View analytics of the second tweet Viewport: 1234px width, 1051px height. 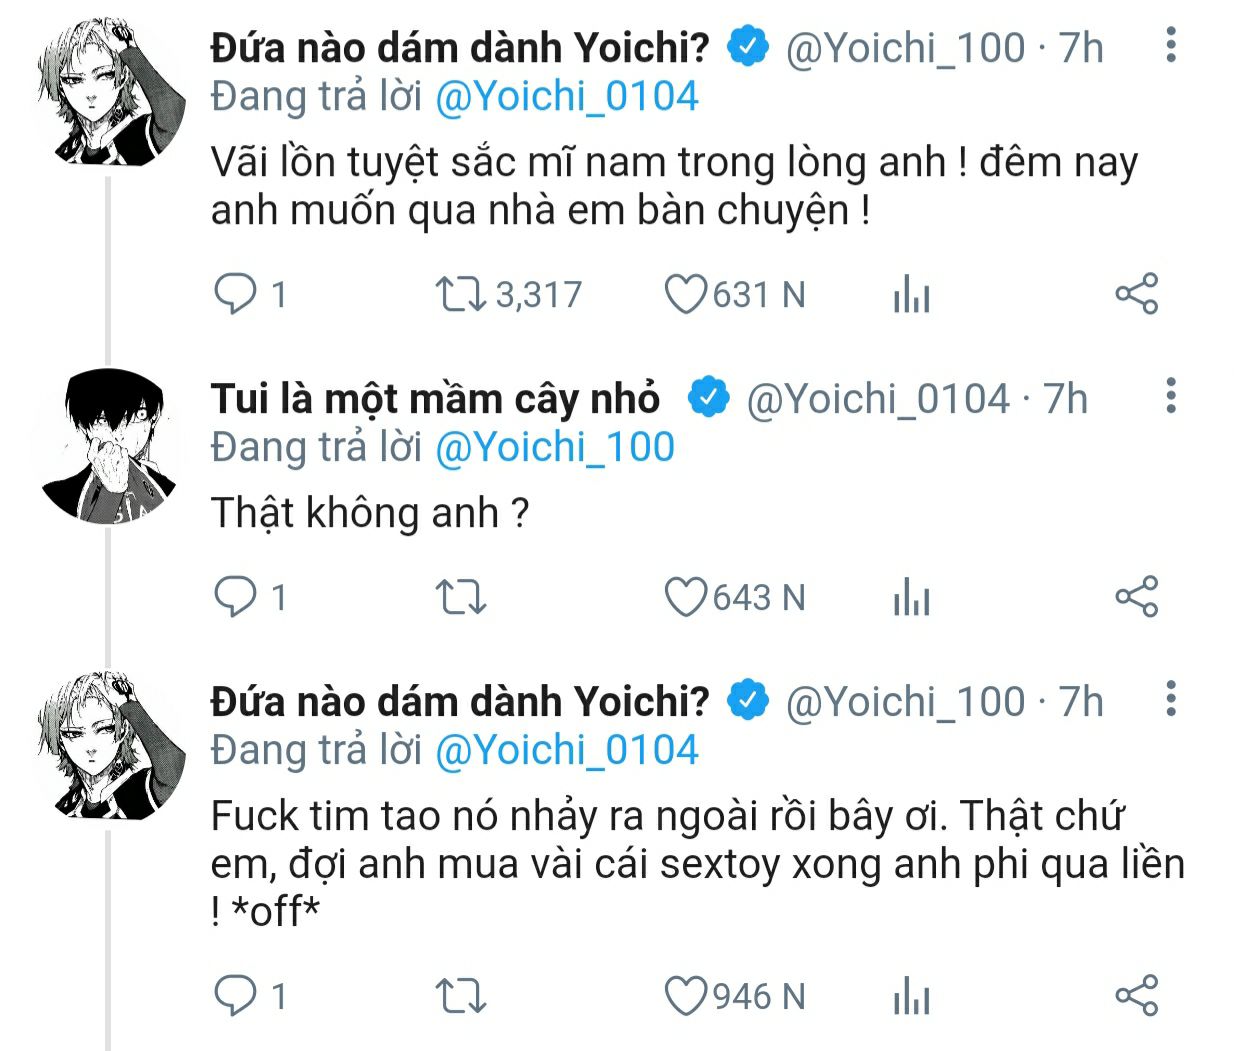click(x=911, y=598)
